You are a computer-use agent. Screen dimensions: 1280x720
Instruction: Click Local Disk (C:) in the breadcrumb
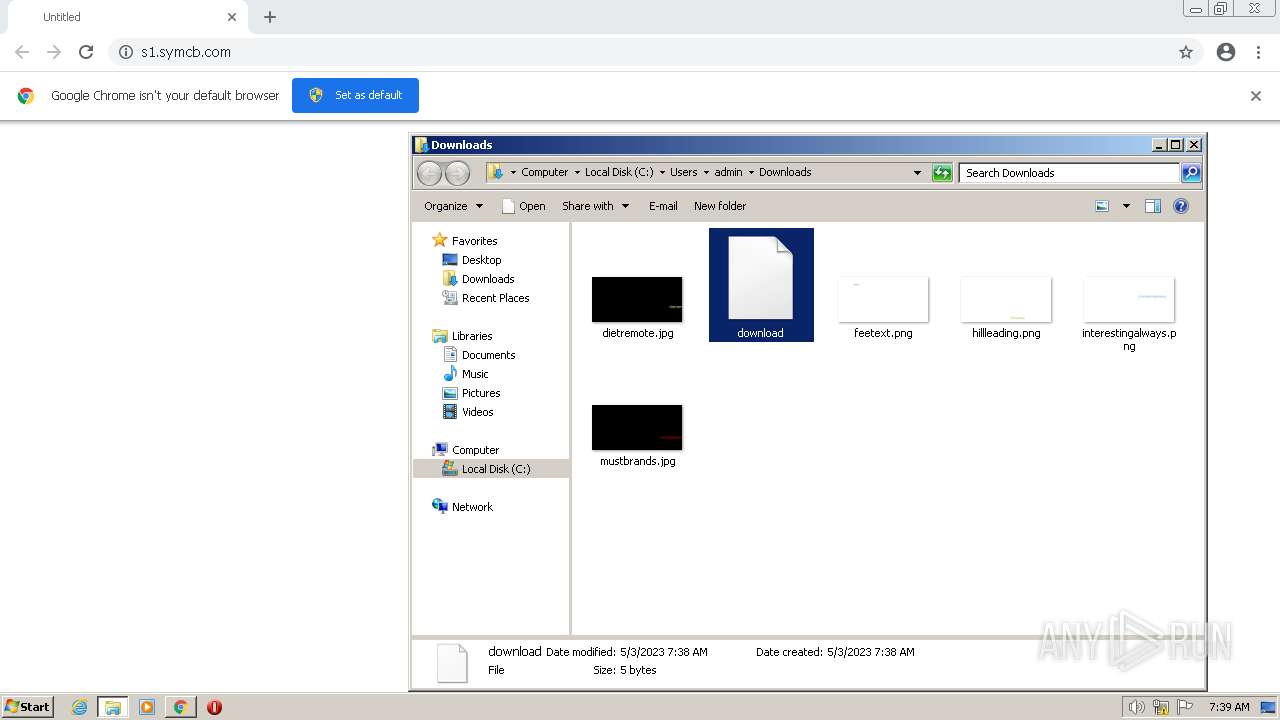click(619, 172)
